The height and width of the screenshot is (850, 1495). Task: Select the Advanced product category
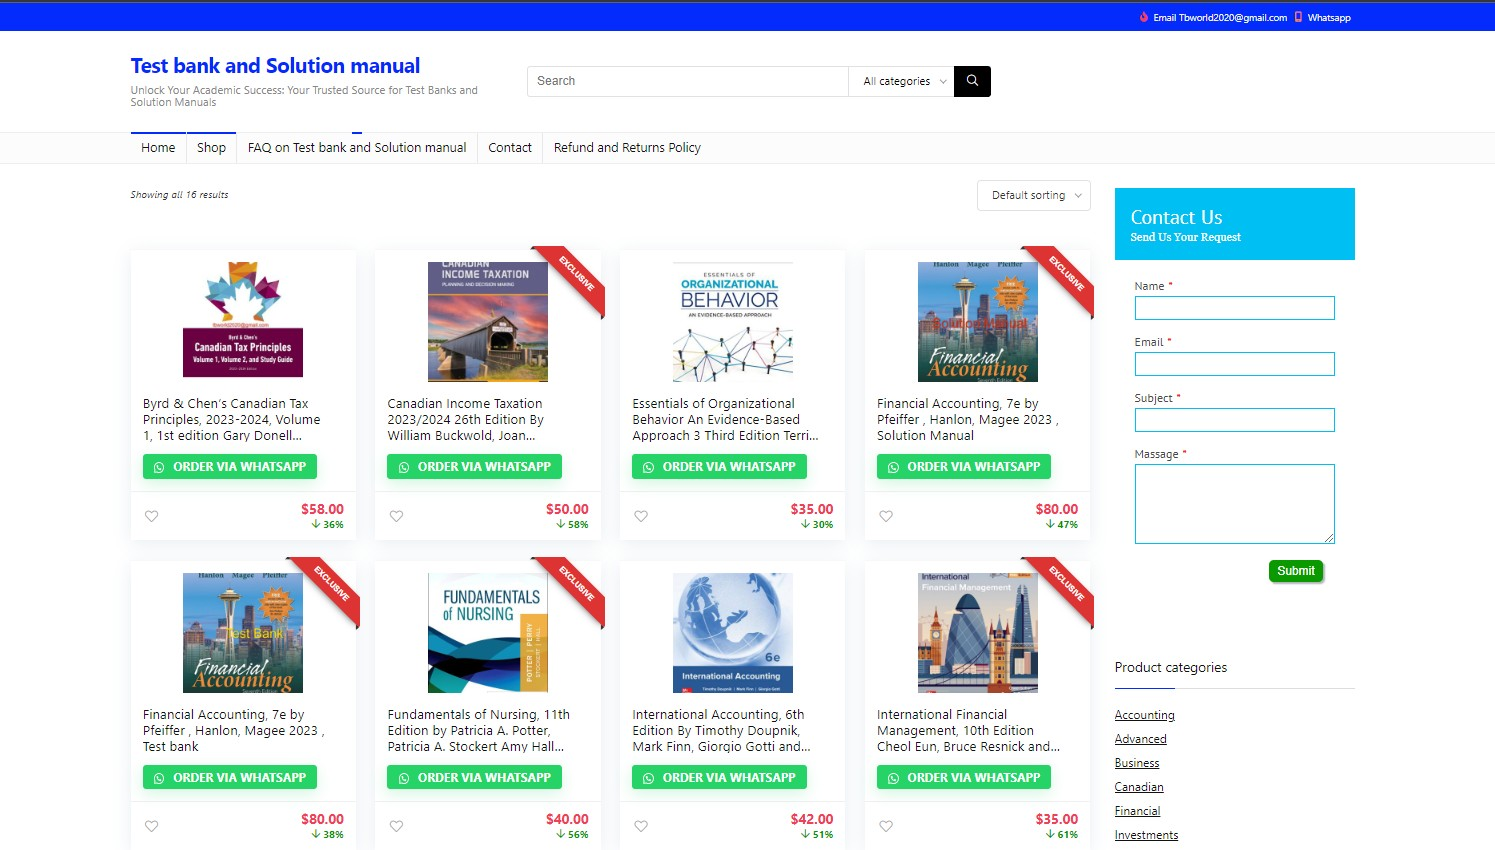1141,739
